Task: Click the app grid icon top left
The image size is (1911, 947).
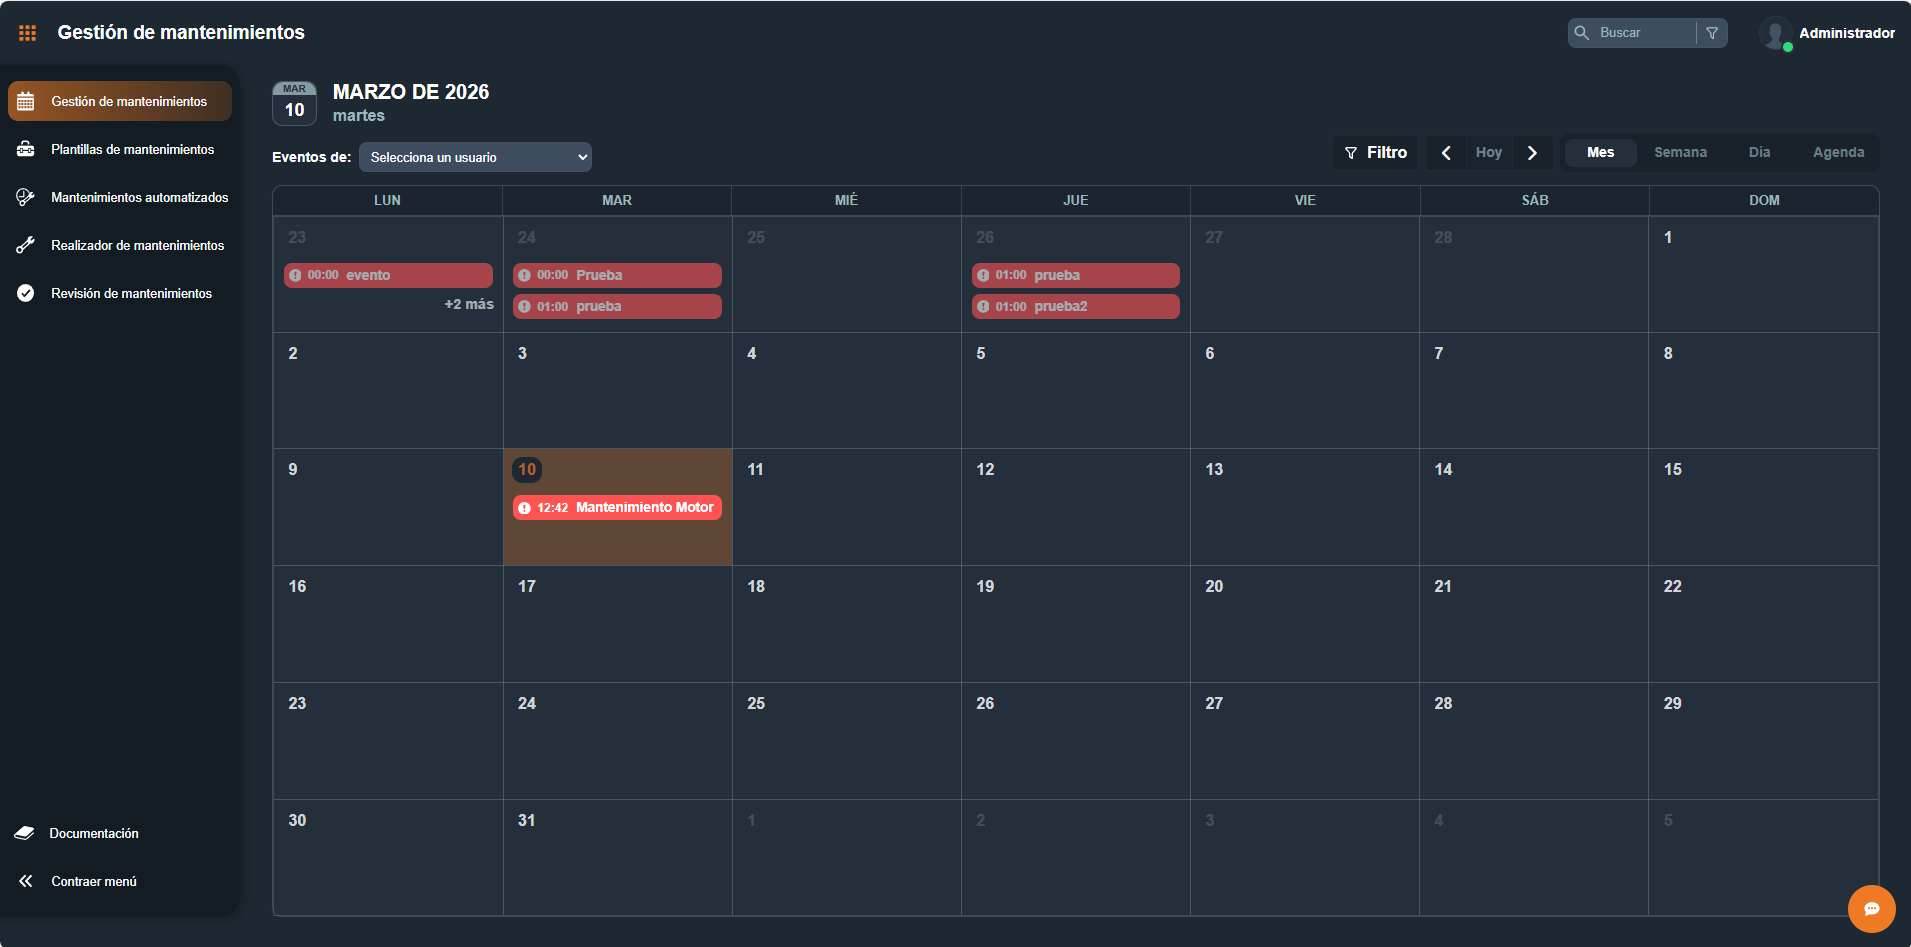Action: click(27, 32)
